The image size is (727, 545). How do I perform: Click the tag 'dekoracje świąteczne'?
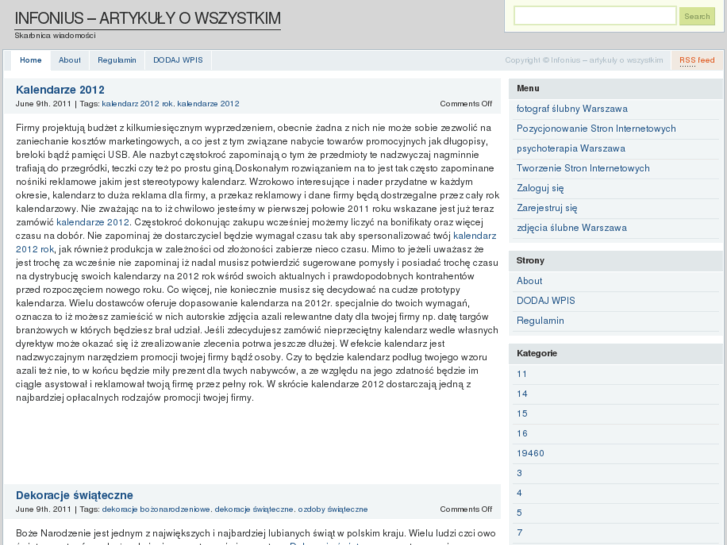(x=254, y=509)
